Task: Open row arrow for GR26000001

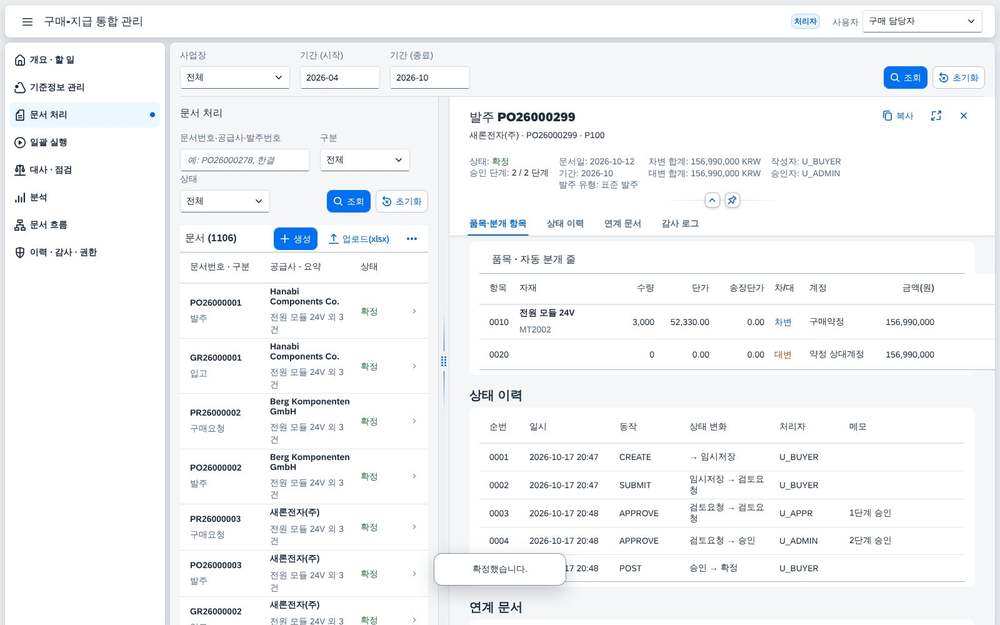Action: 415,366
